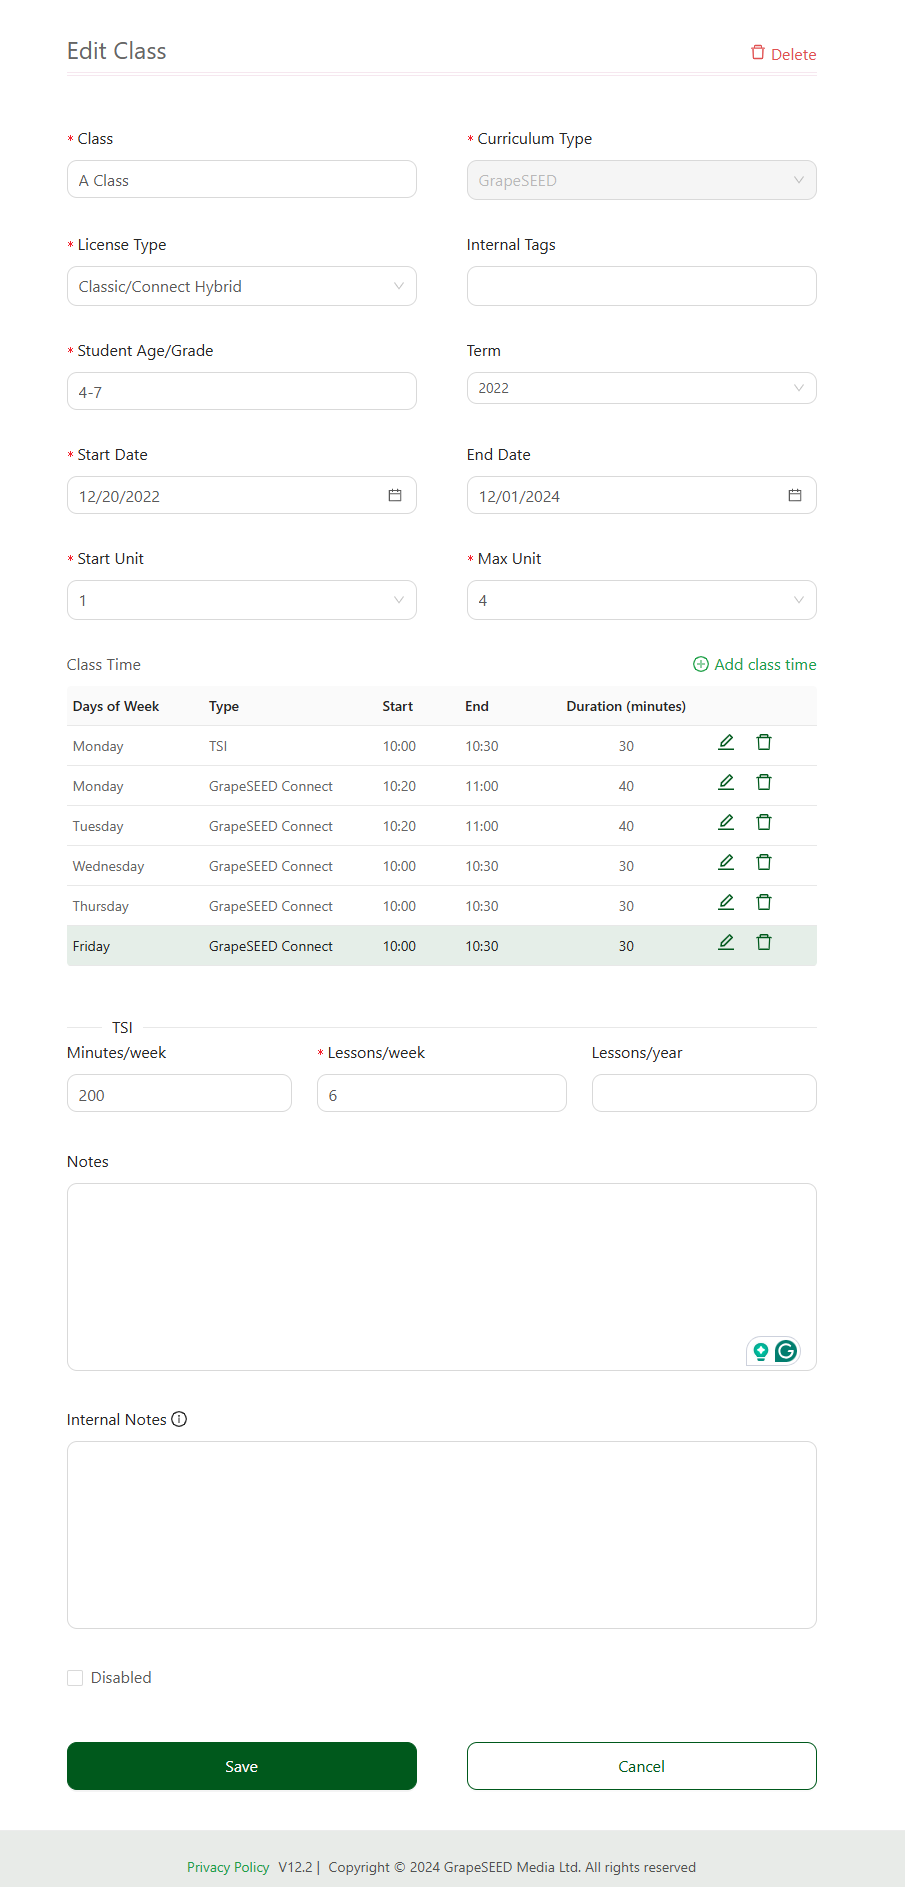Delete the Tuesday class time row
The height and width of the screenshot is (1887, 905).
tap(764, 822)
